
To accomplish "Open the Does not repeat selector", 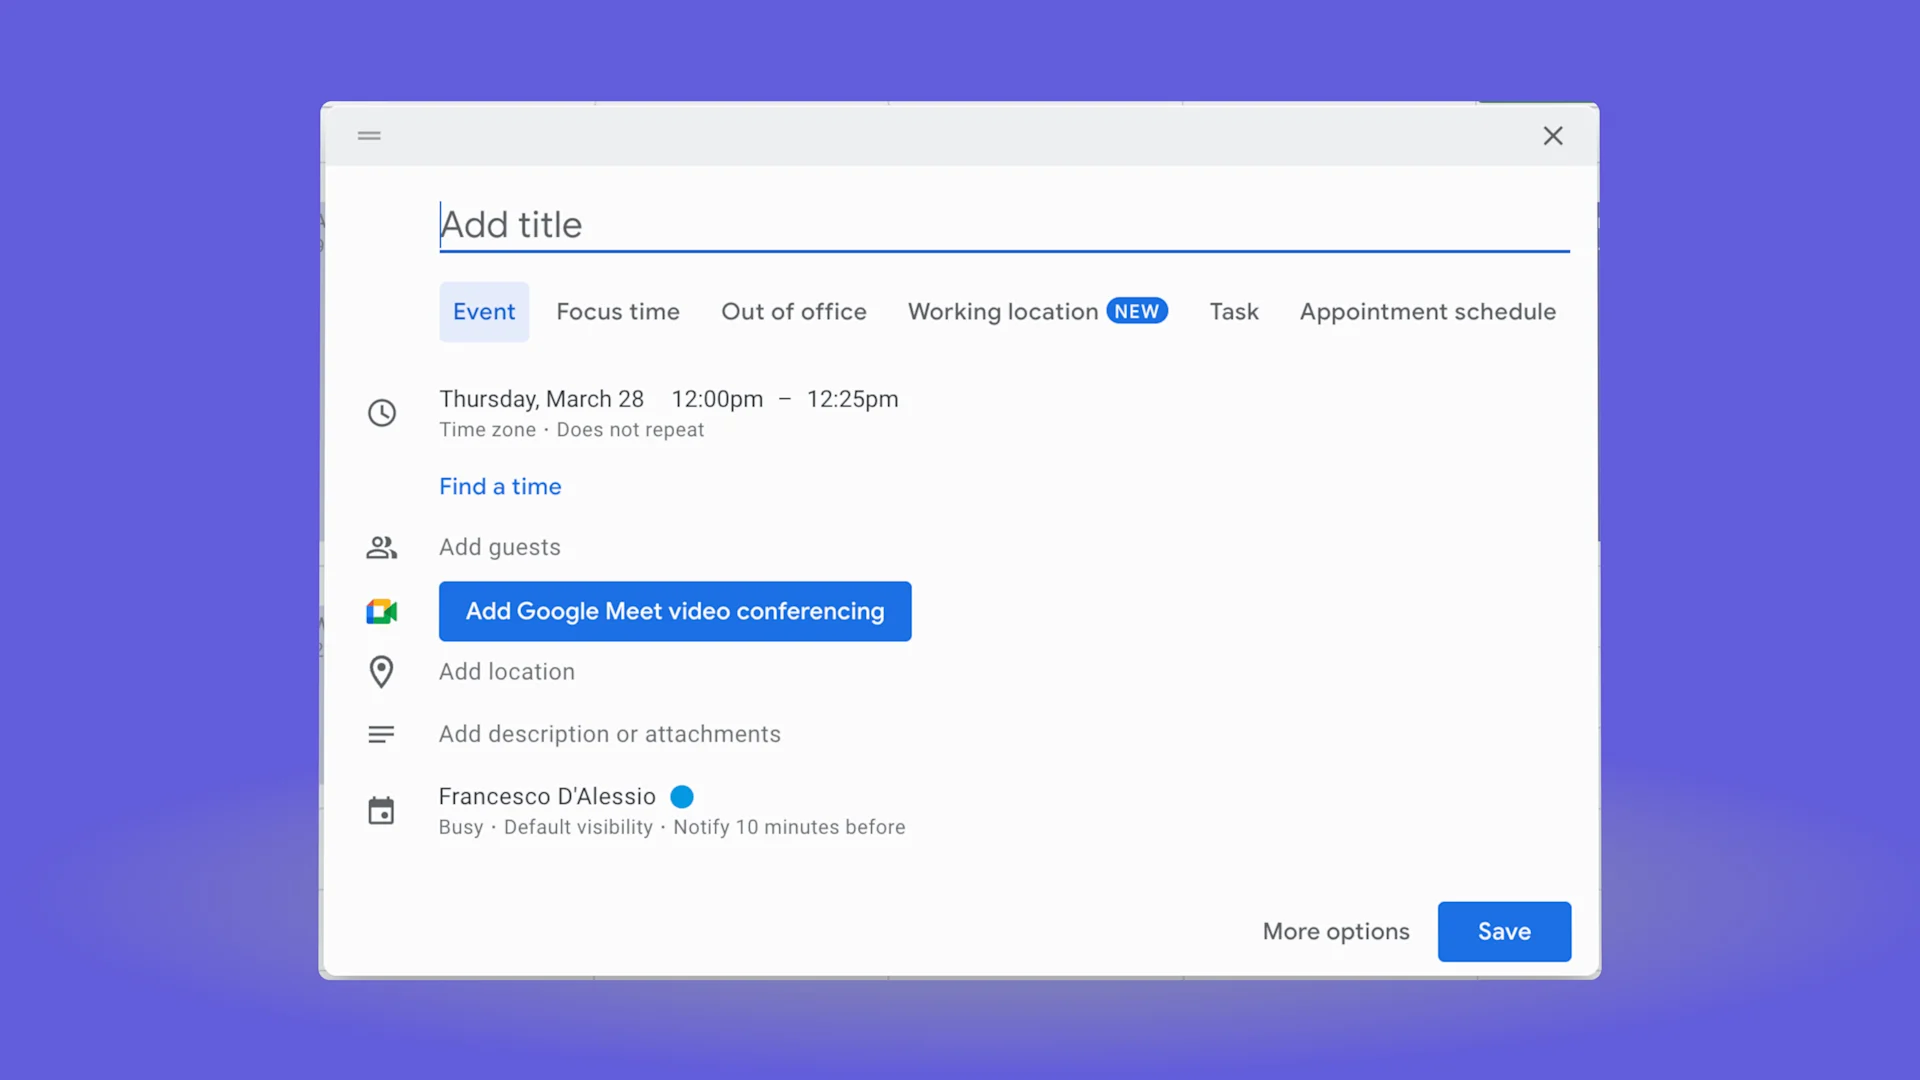I will pos(630,429).
